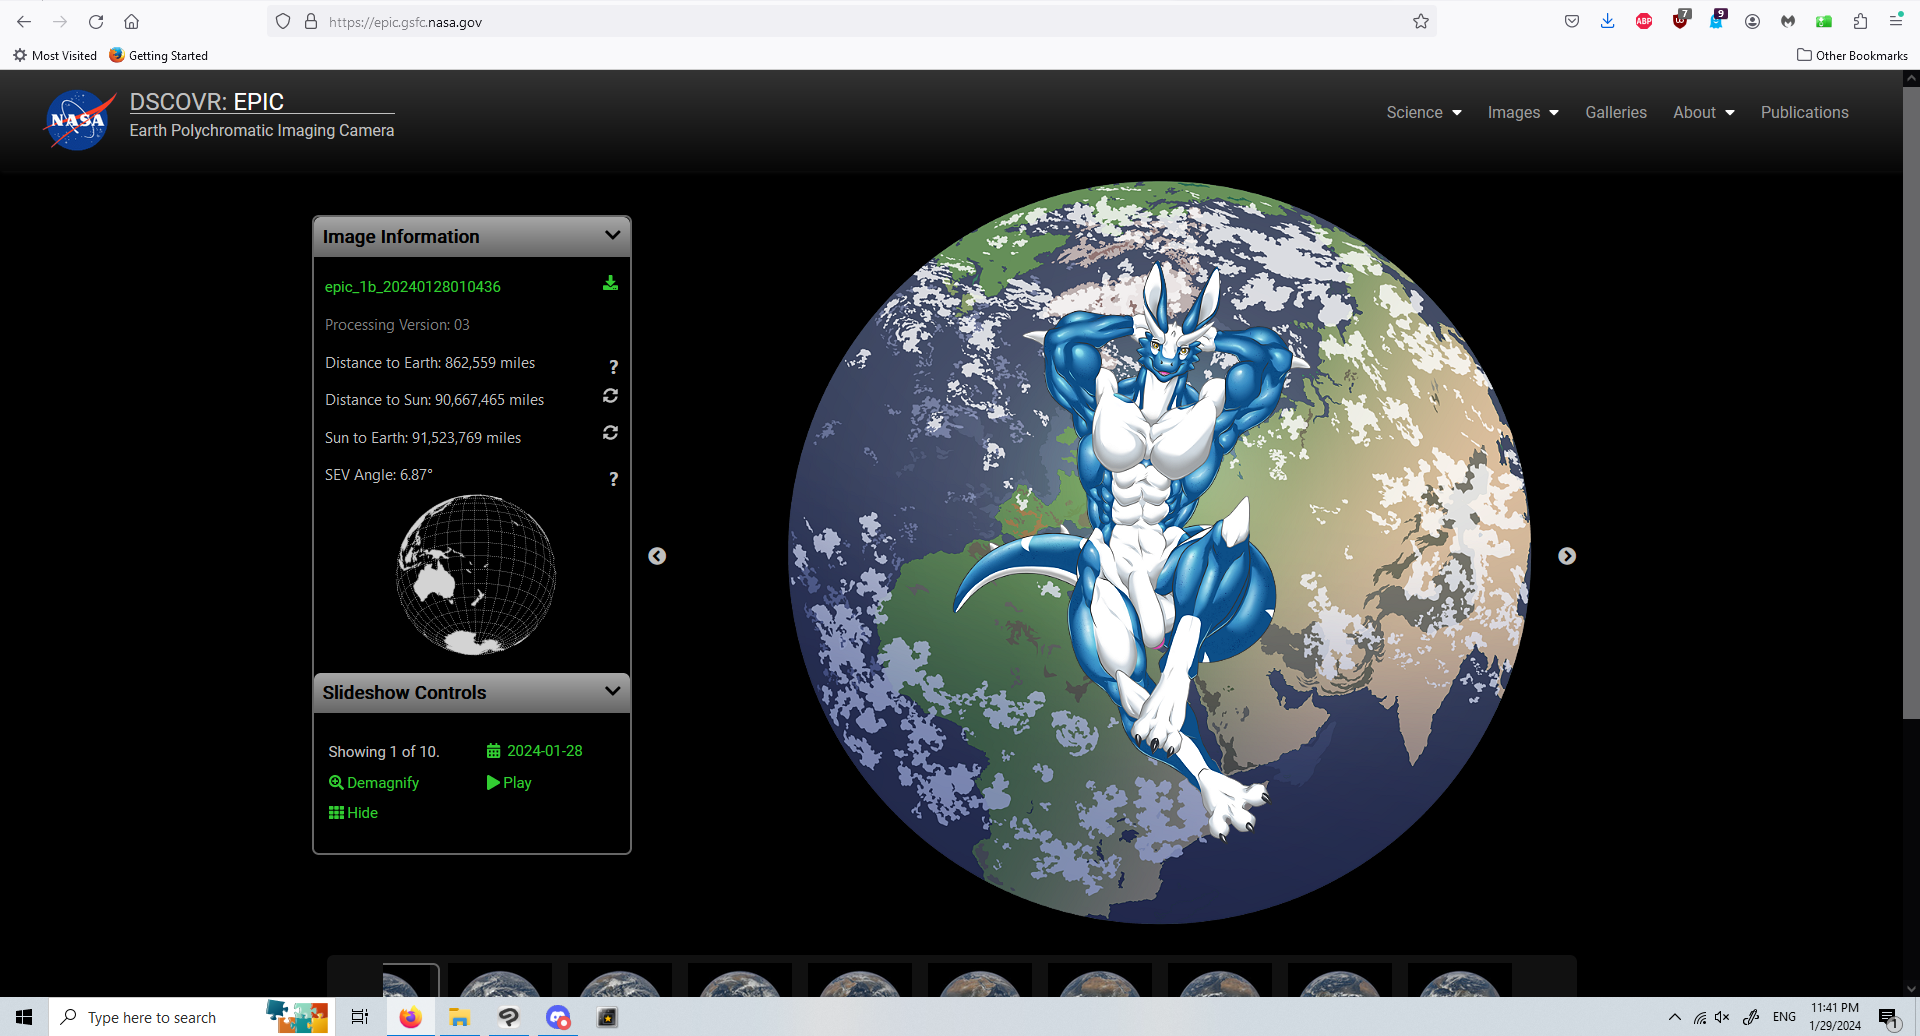The width and height of the screenshot is (1920, 1036).
Task: View site security via the padlock icon
Action: 311,21
